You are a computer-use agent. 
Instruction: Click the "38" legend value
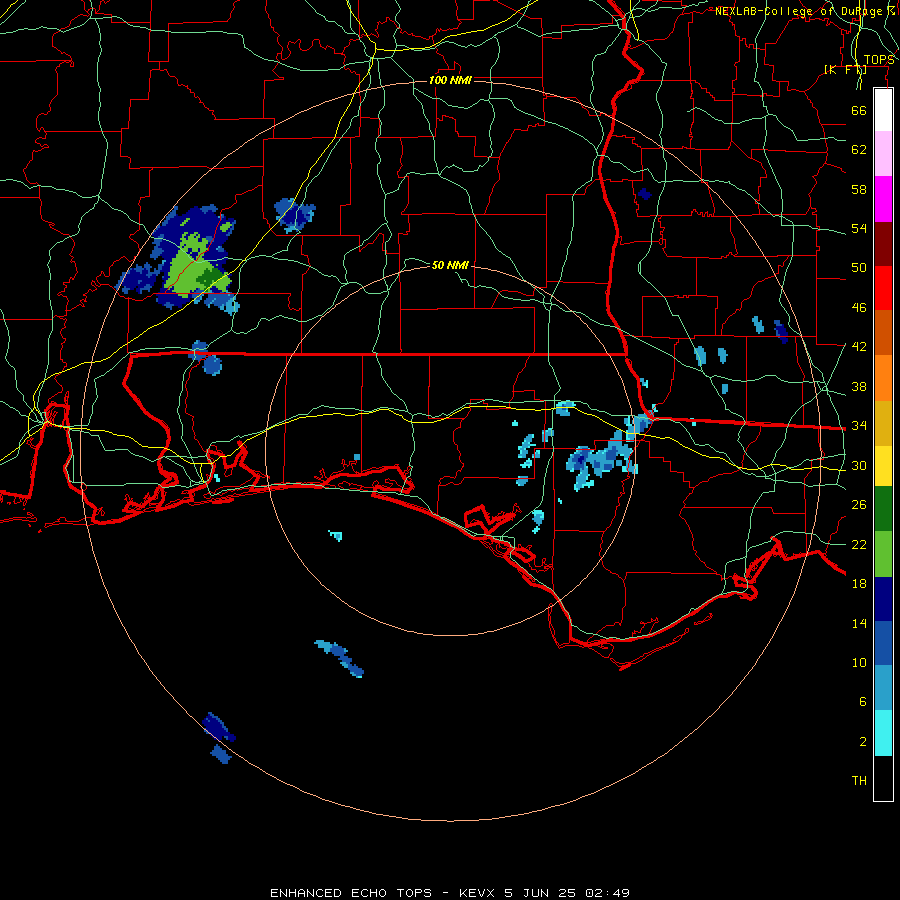pos(859,386)
